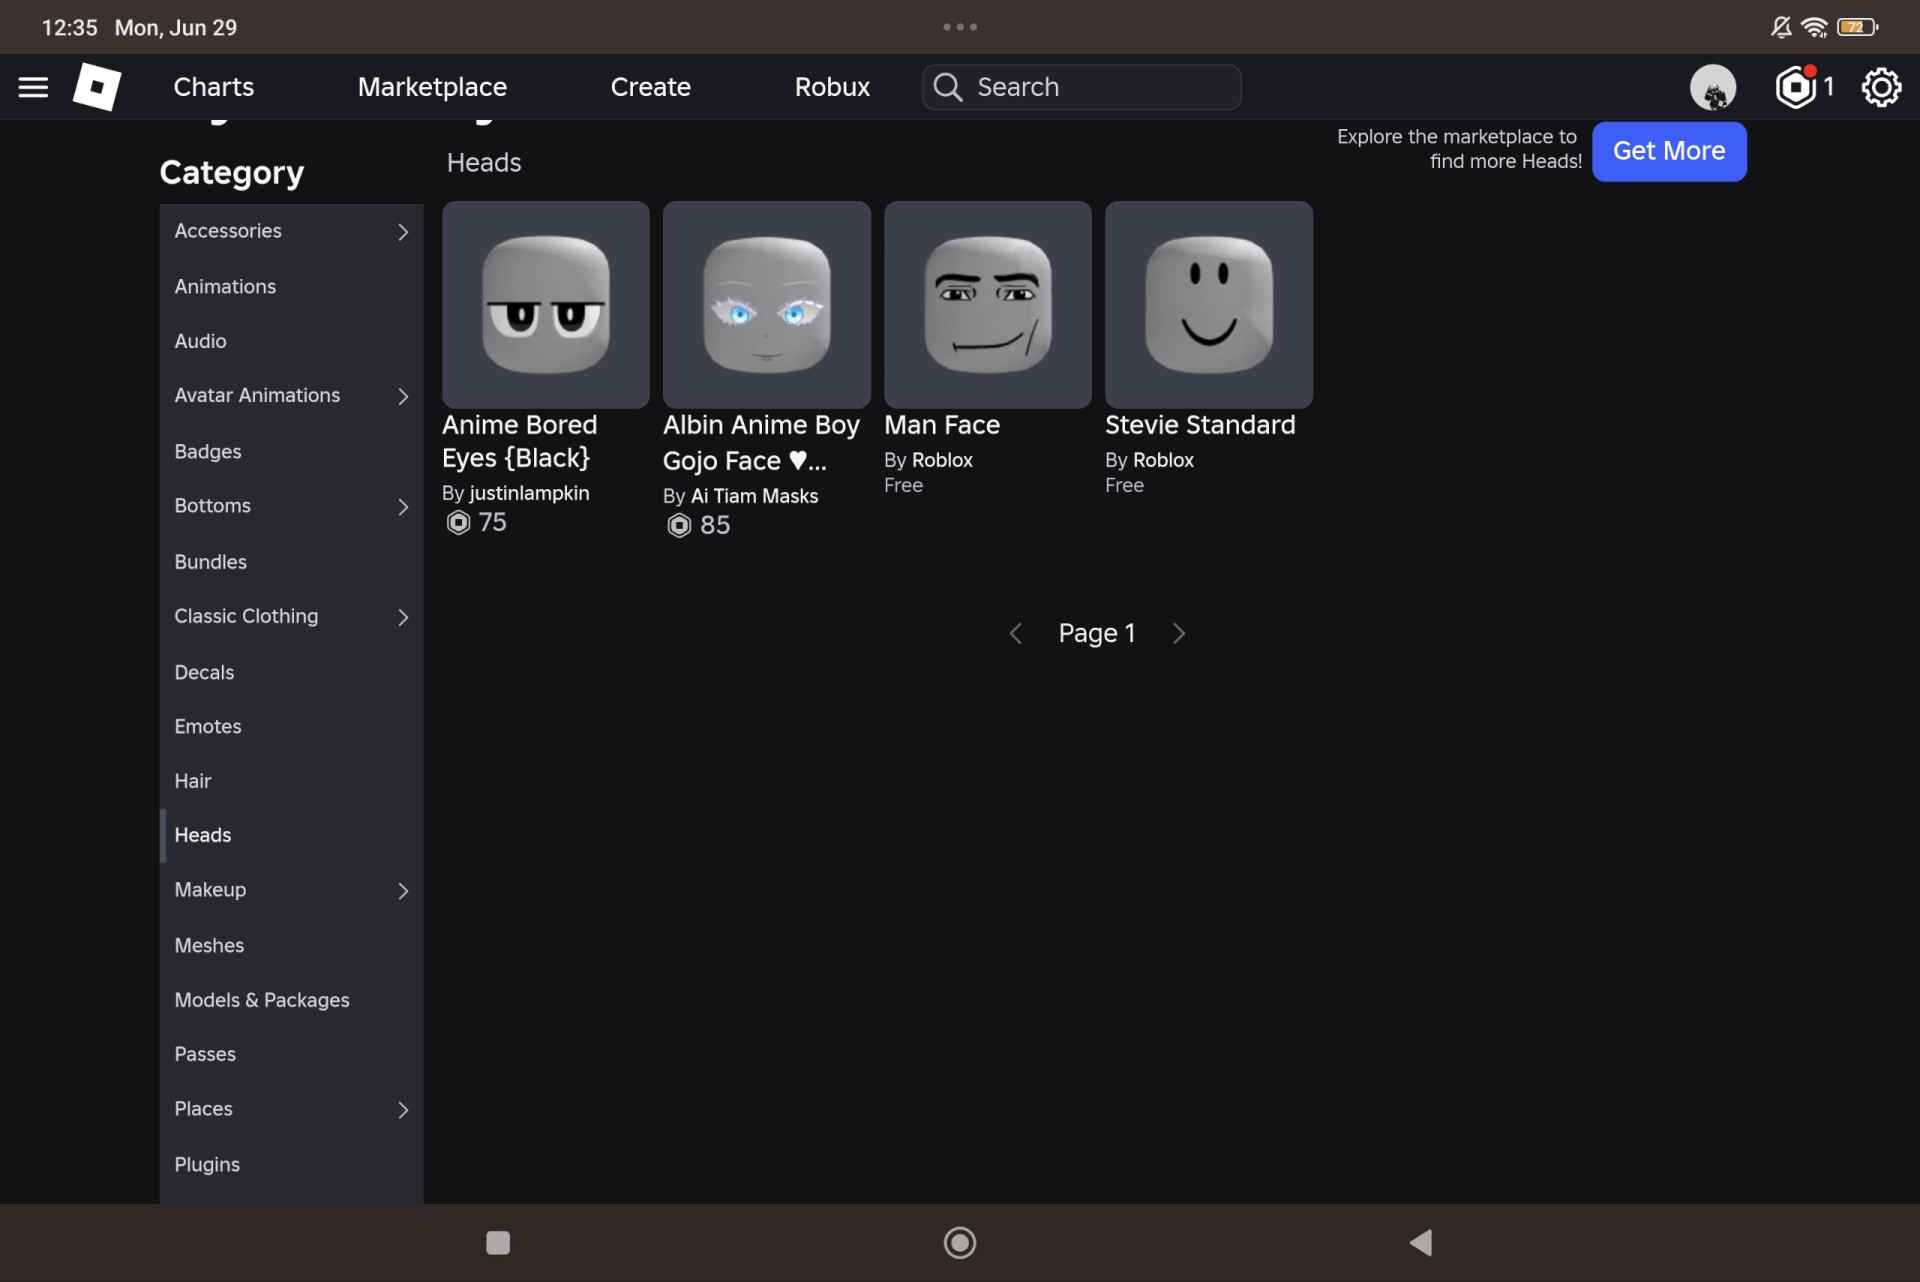Viewport: 1920px width, 1282px height.
Task: Open the Marketplace tab
Action: point(432,87)
